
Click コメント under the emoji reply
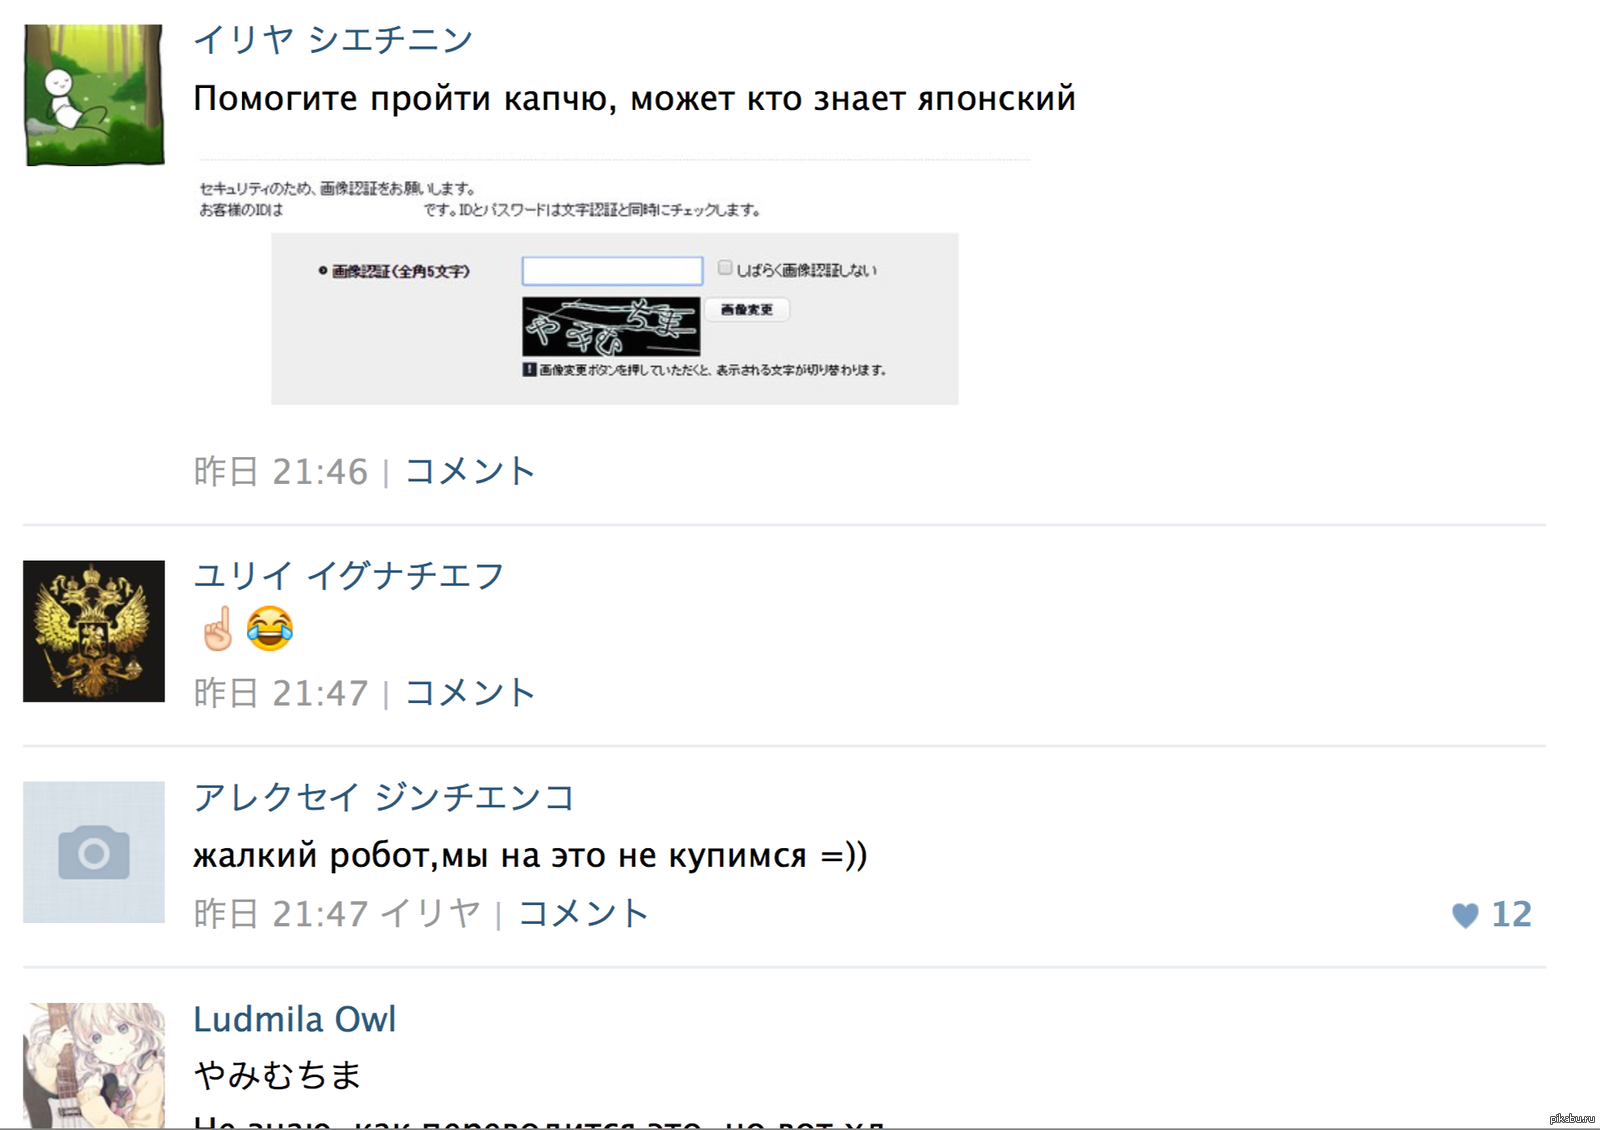(470, 692)
